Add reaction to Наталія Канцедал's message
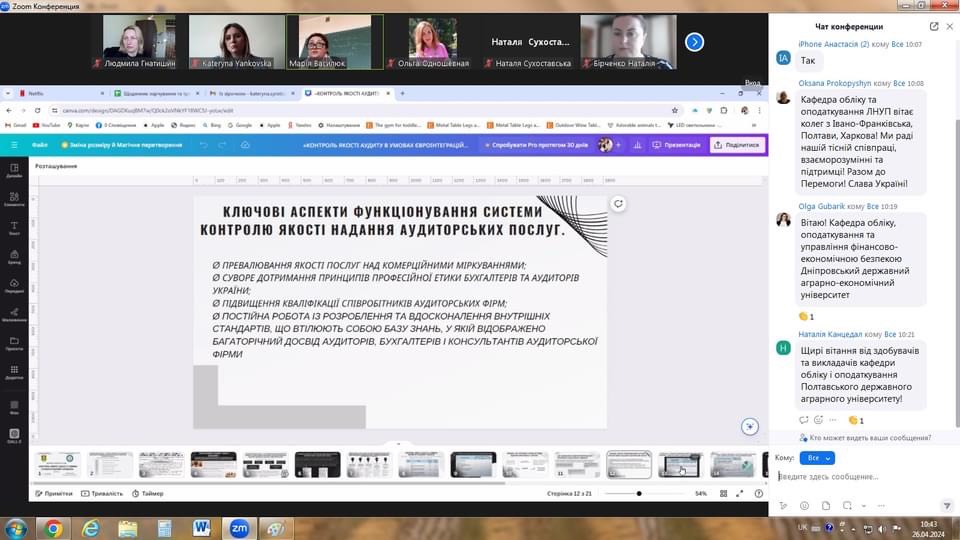 (819, 420)
